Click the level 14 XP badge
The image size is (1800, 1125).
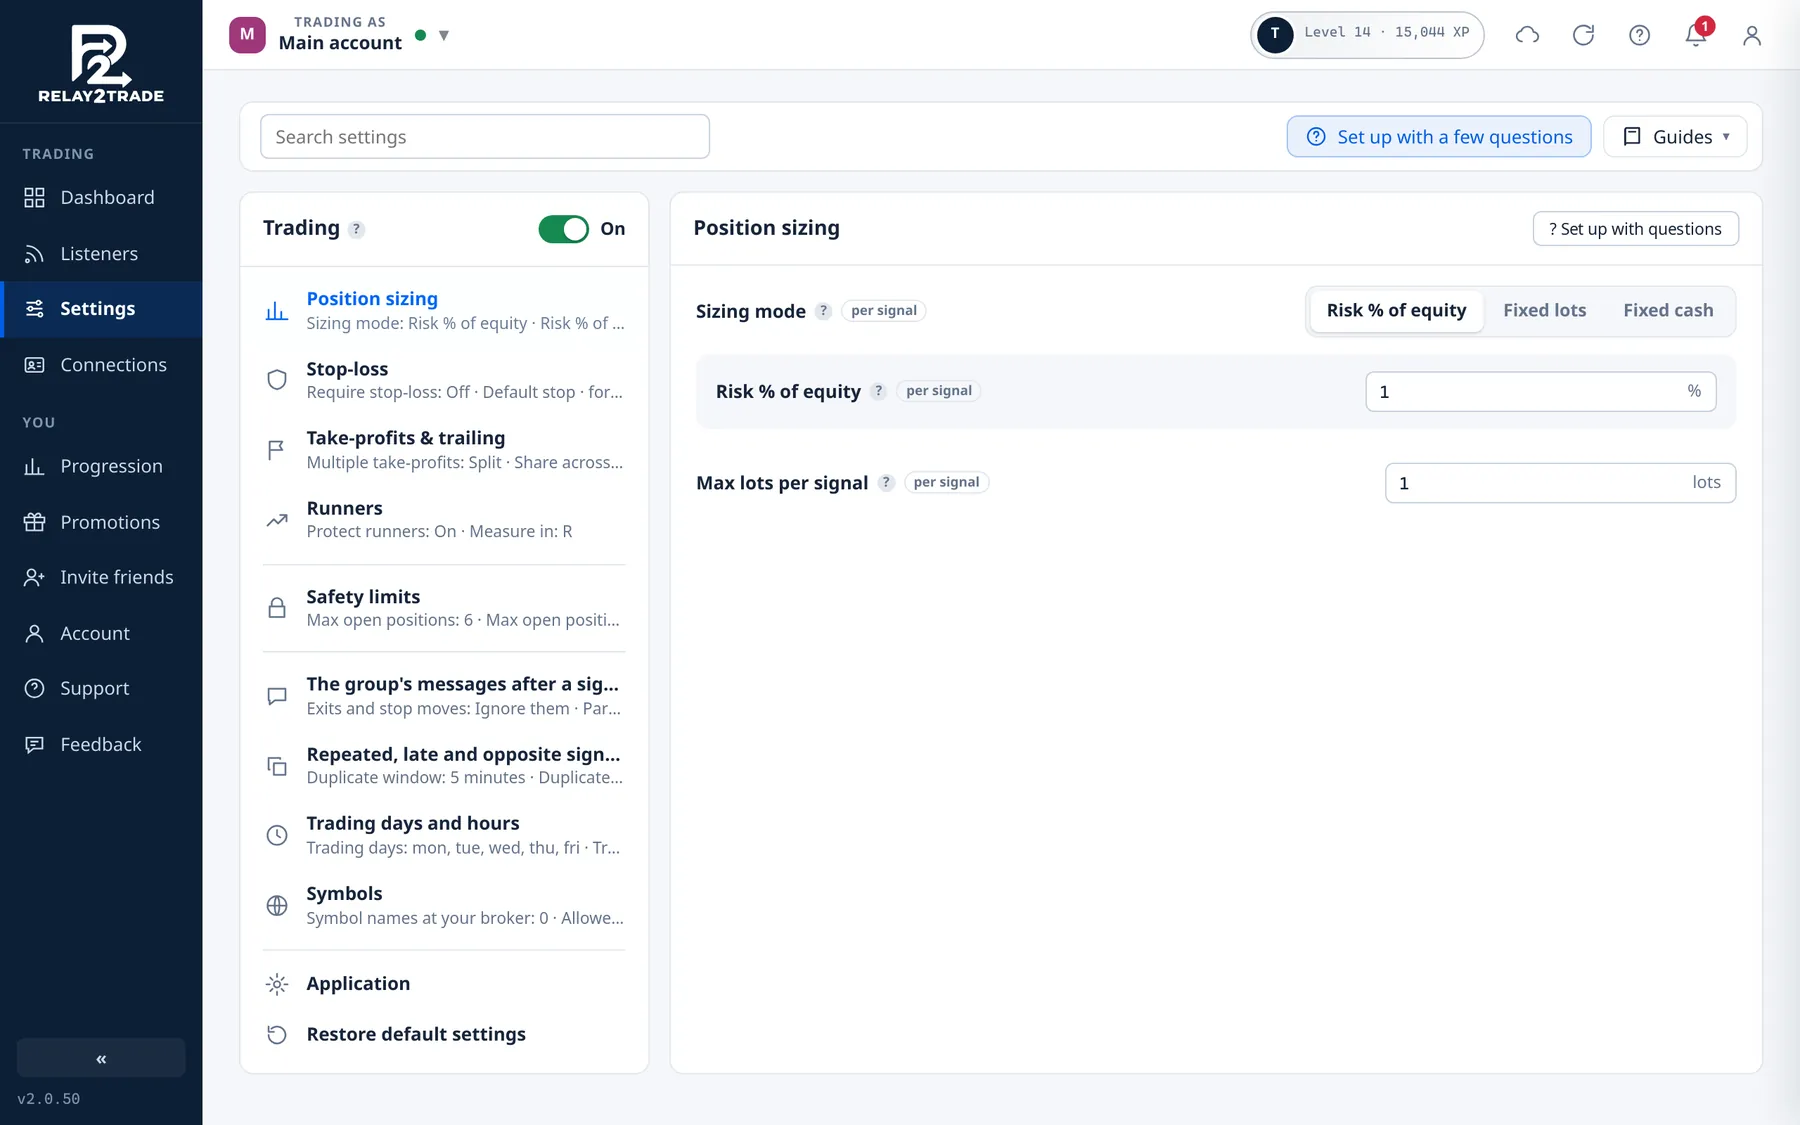(x=1367, y=34)
